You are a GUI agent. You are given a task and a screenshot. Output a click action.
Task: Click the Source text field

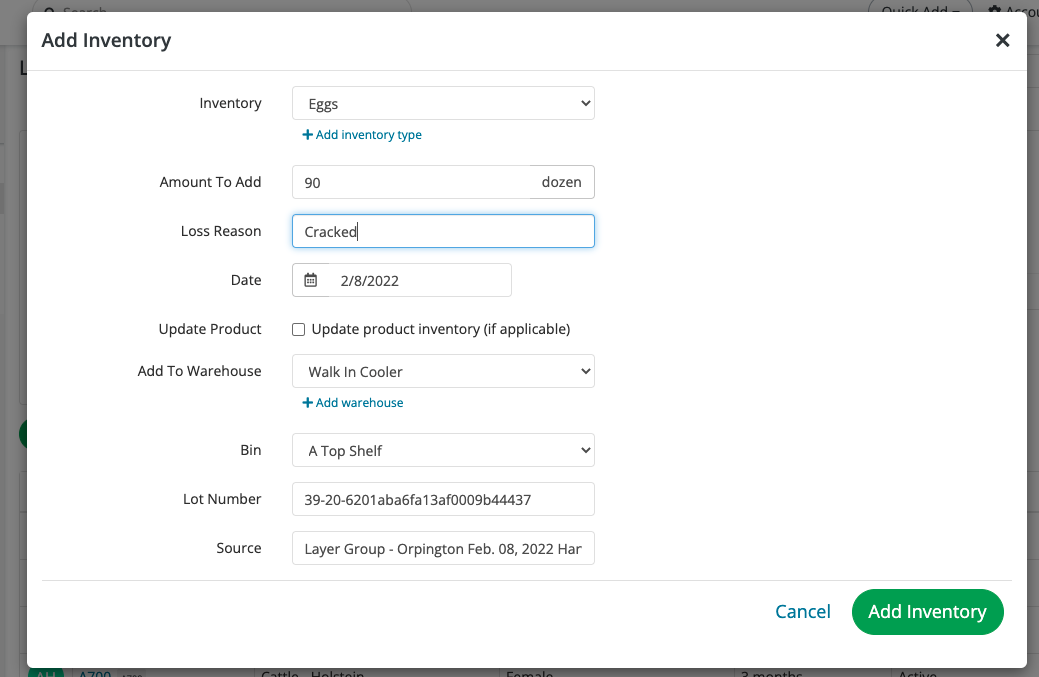point(443,548)
